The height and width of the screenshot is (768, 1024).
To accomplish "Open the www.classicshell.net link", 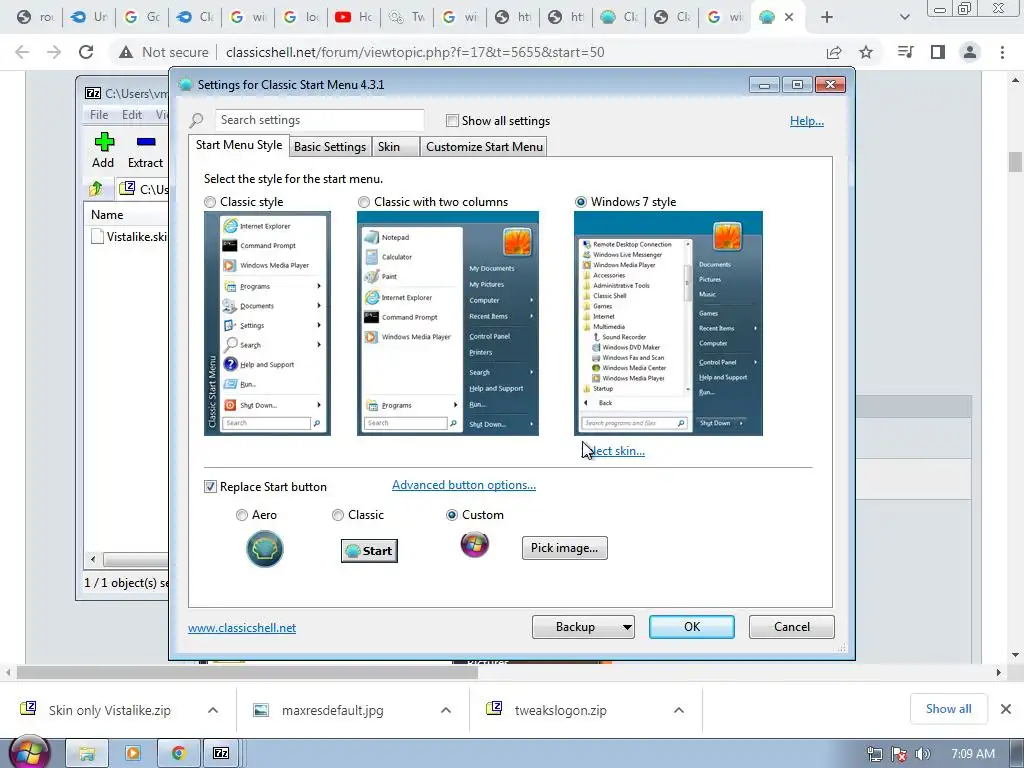I will pos(242,628).
